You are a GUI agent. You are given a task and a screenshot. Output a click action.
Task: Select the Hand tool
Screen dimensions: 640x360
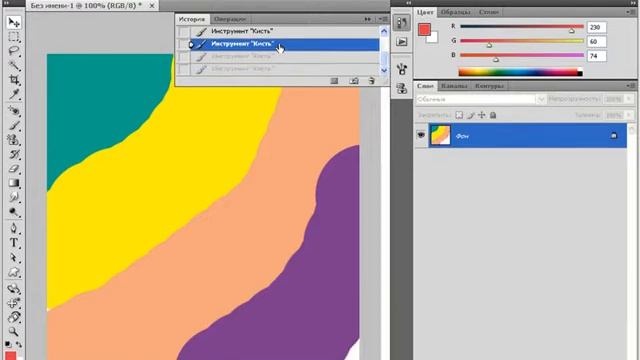coord(13,317)
